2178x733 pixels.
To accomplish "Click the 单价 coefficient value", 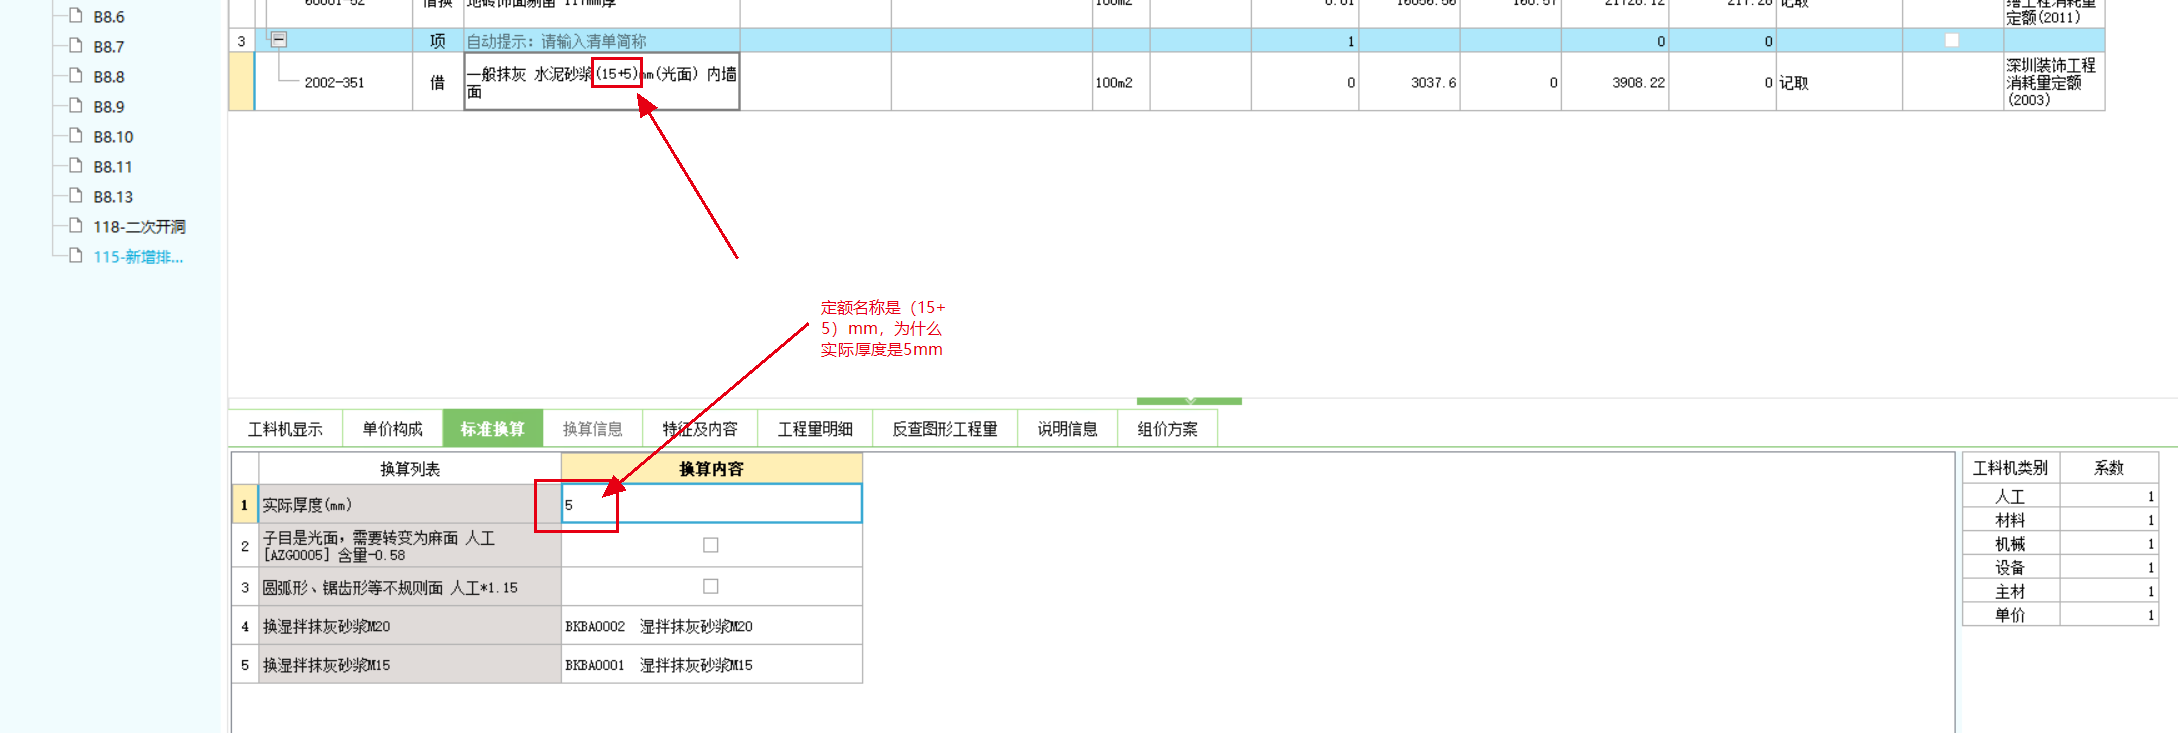I will click(x=2109, y=615).
